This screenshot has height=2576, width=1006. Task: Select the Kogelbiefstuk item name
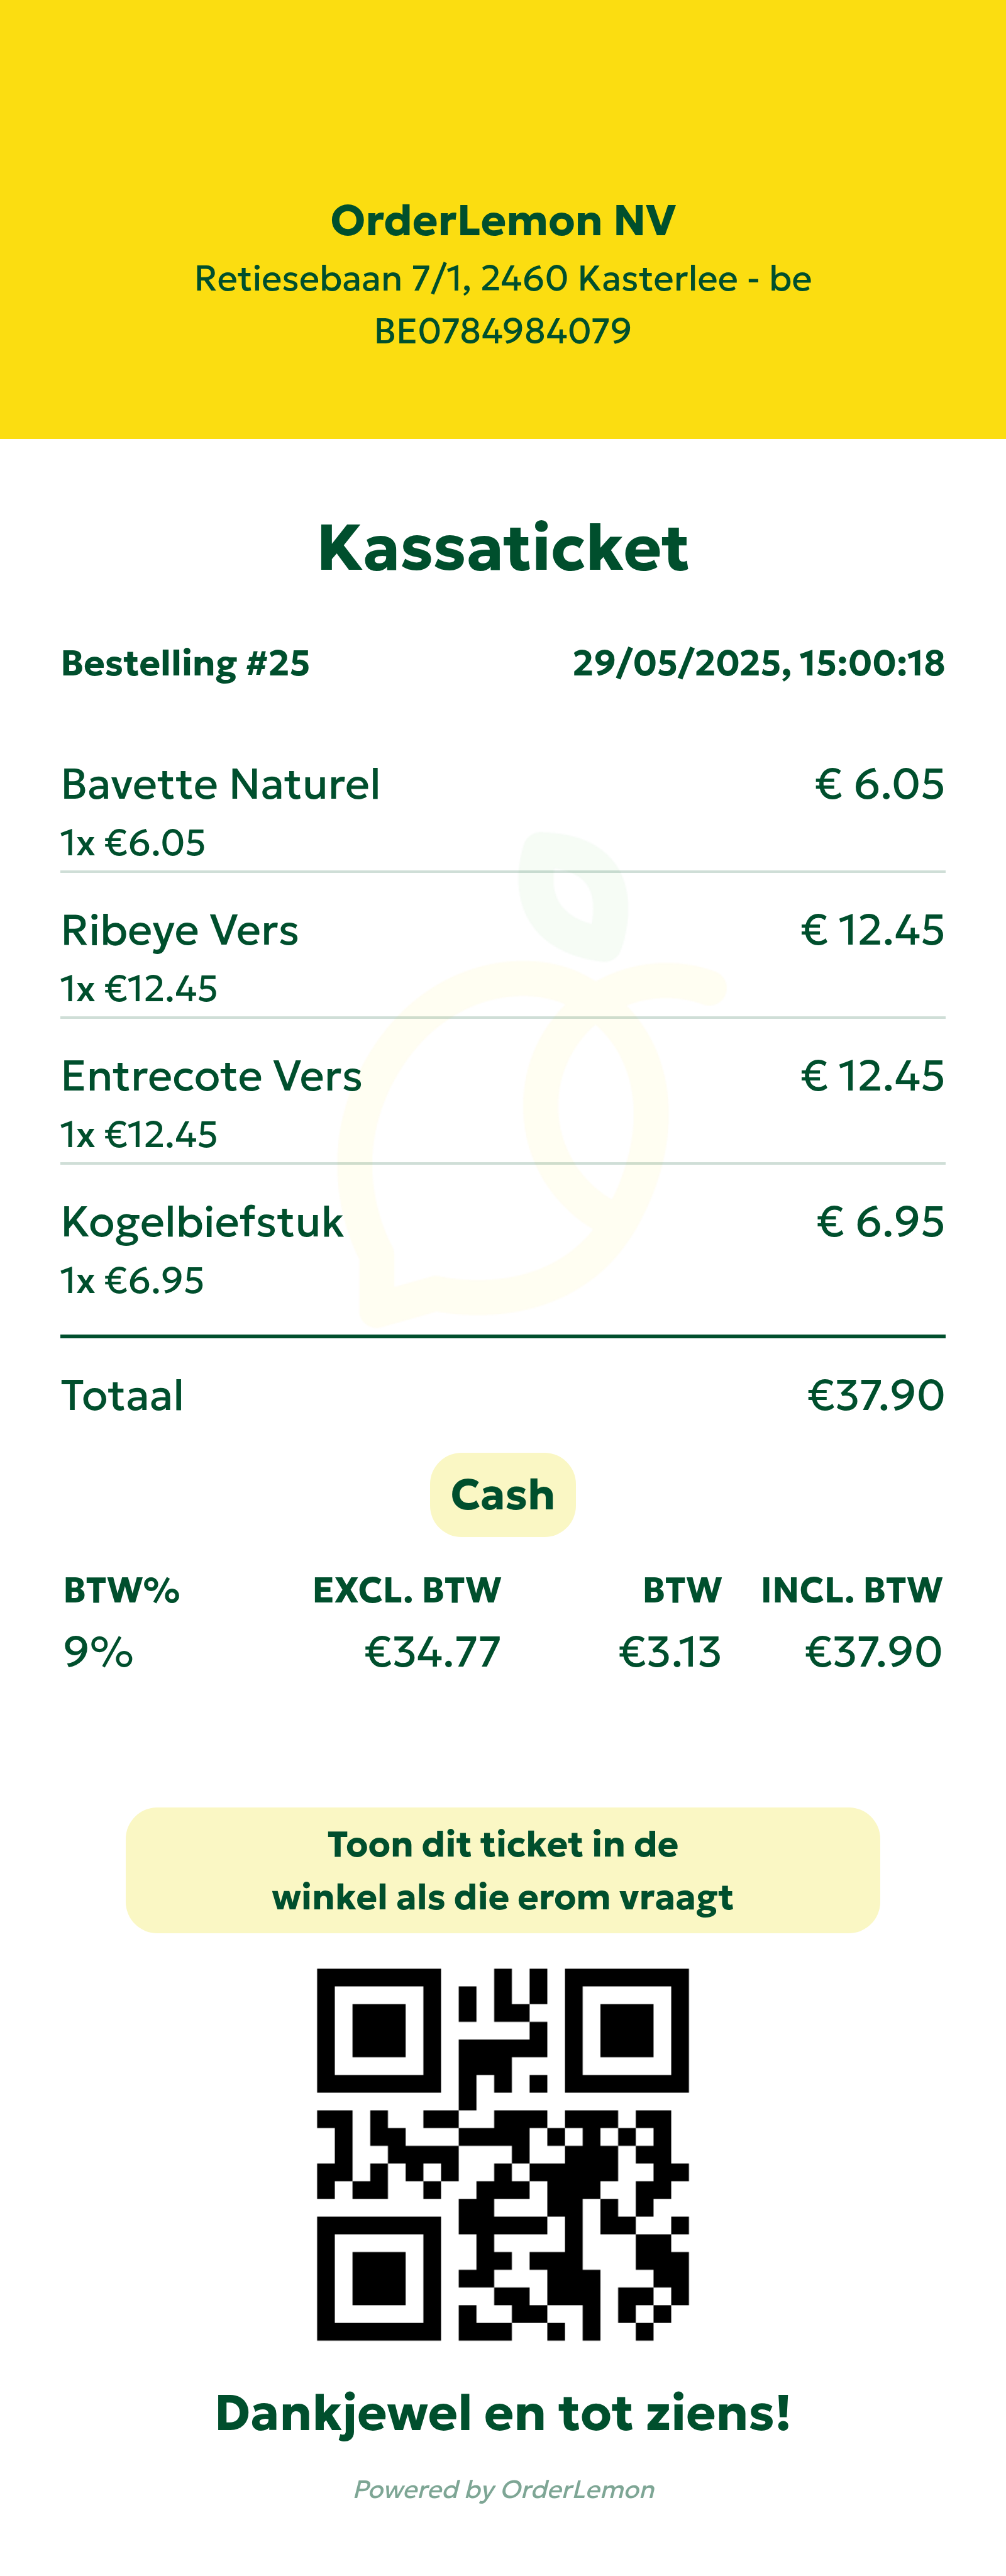click(x=202, y=1222)
